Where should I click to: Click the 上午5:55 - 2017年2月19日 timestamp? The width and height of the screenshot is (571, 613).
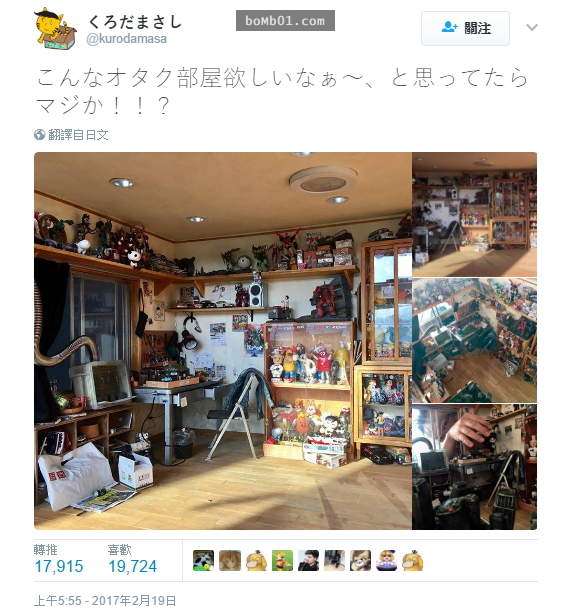point(105,600)
